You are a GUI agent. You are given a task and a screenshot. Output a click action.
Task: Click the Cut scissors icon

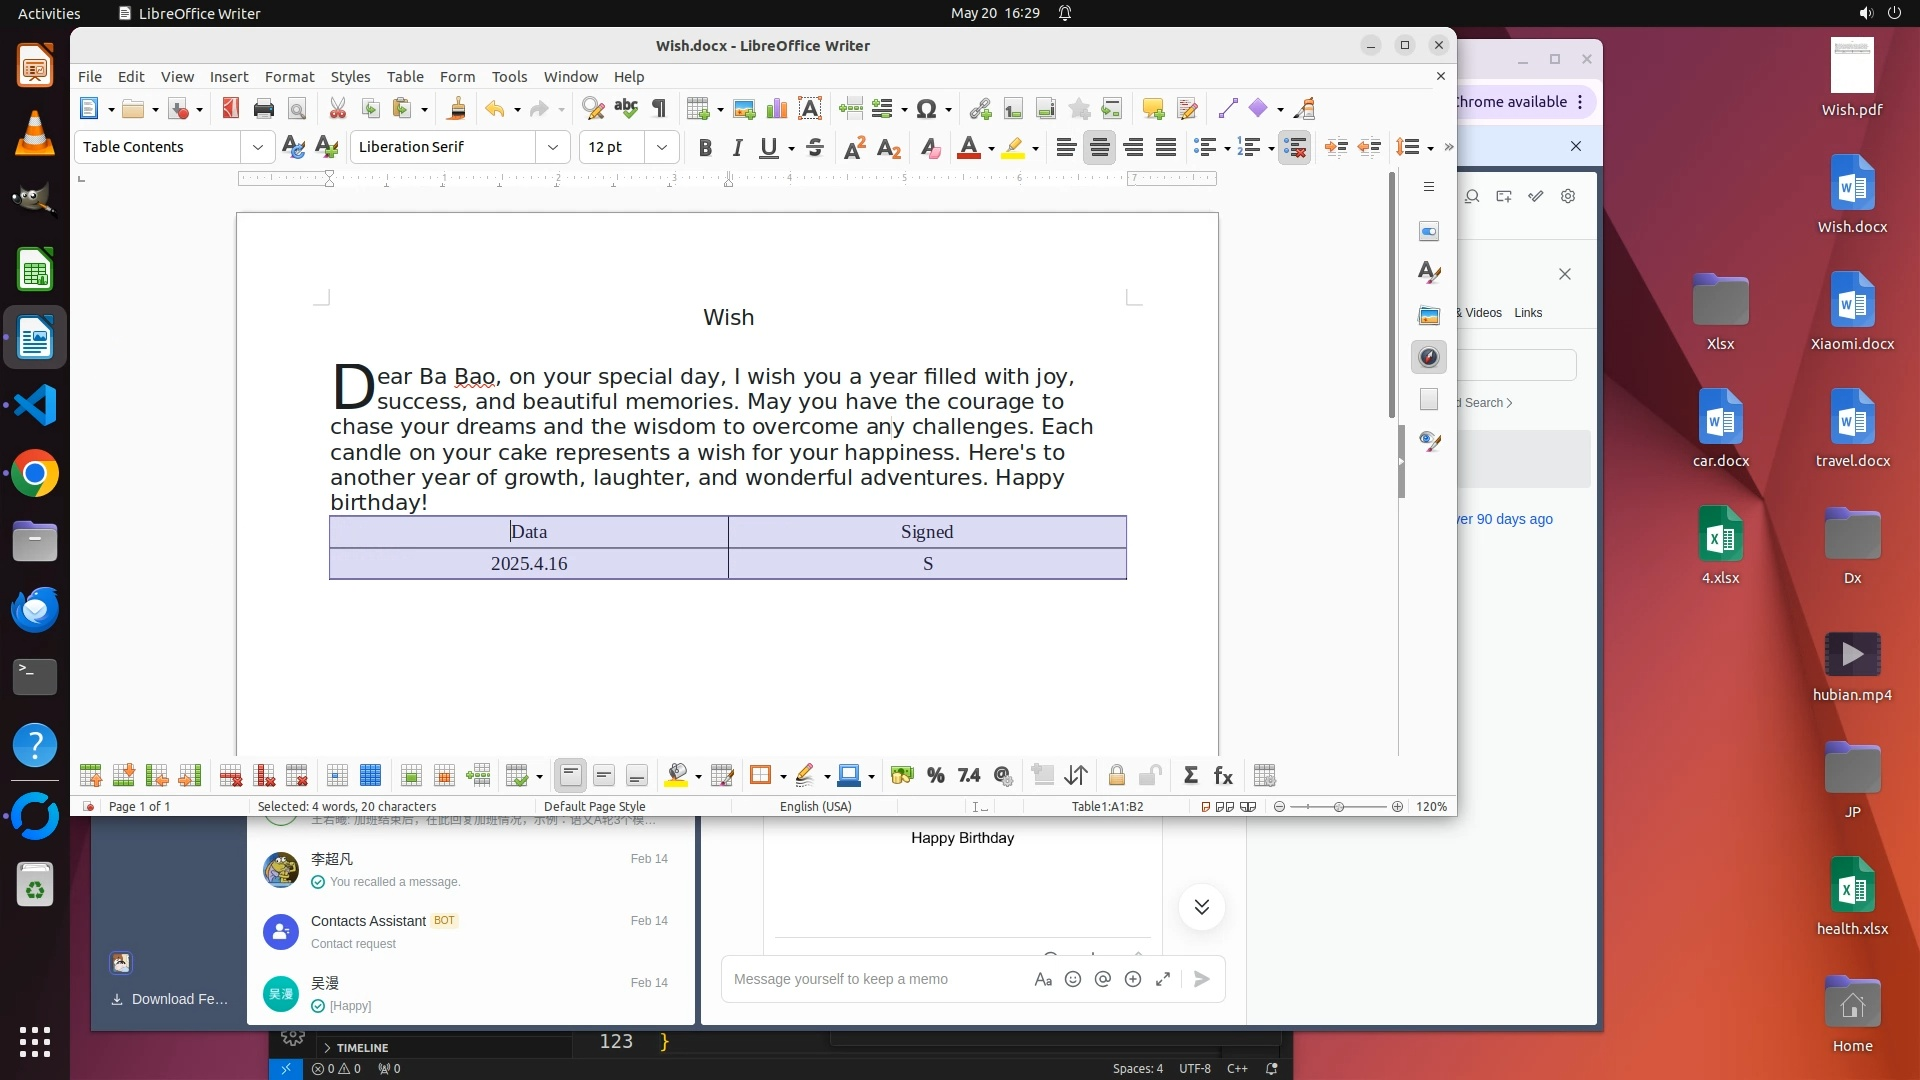pos(338,109)
